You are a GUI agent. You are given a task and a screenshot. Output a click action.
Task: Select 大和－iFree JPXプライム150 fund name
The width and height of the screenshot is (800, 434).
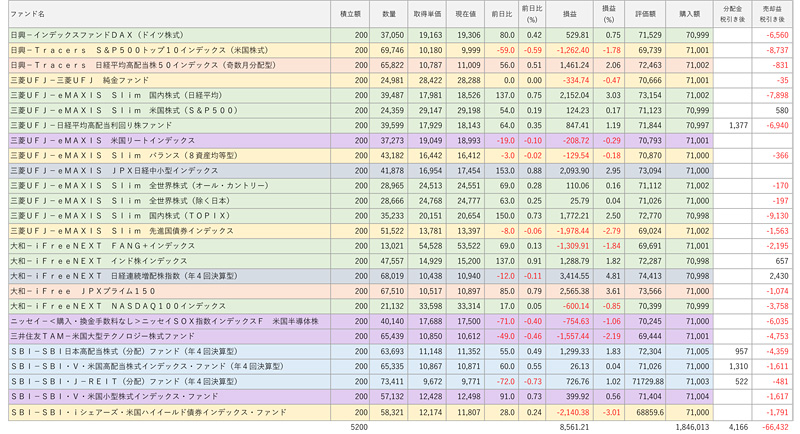tap(83, 291)
